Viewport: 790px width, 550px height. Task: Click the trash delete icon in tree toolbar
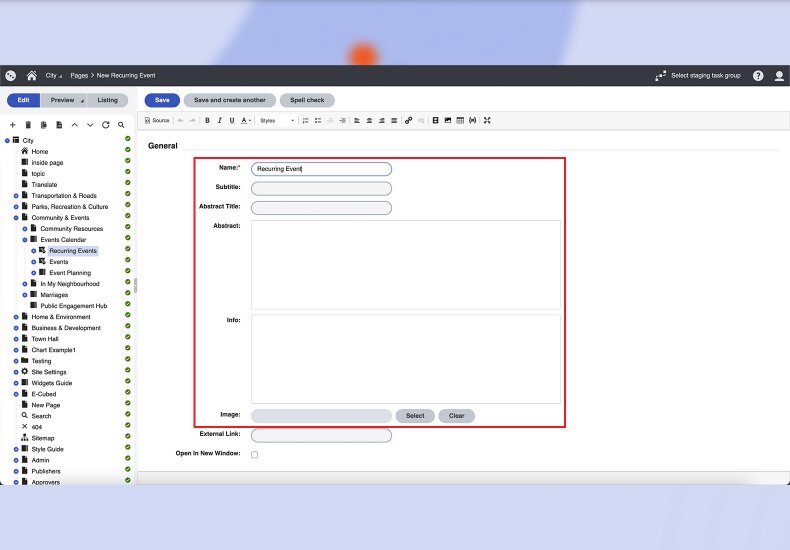[x=28, y=125]
